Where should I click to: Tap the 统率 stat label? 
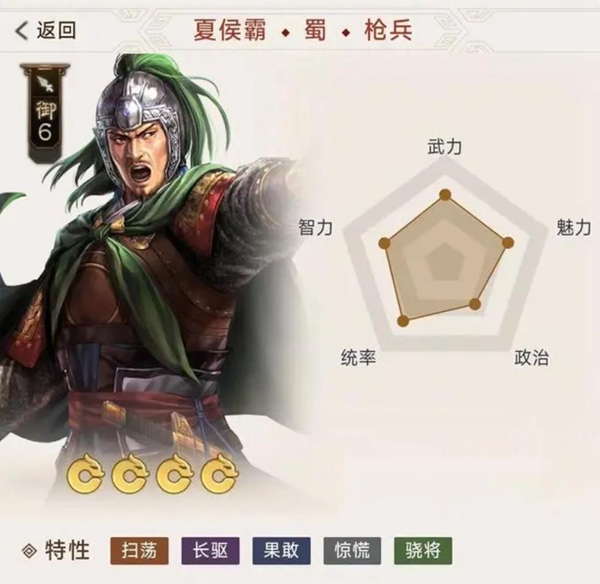pos(358,357)
